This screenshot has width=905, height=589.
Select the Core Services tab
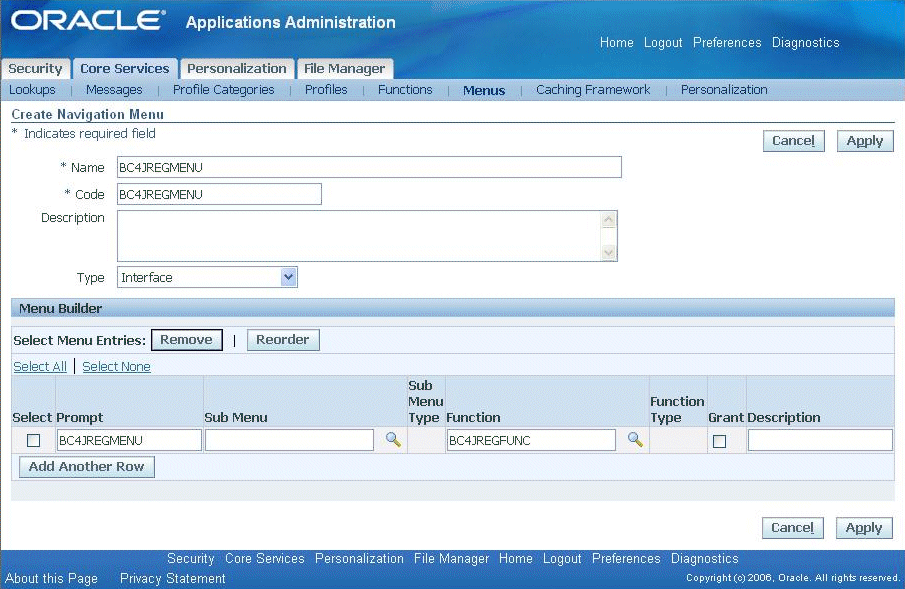pyautogui.click(x=125, y=68)
